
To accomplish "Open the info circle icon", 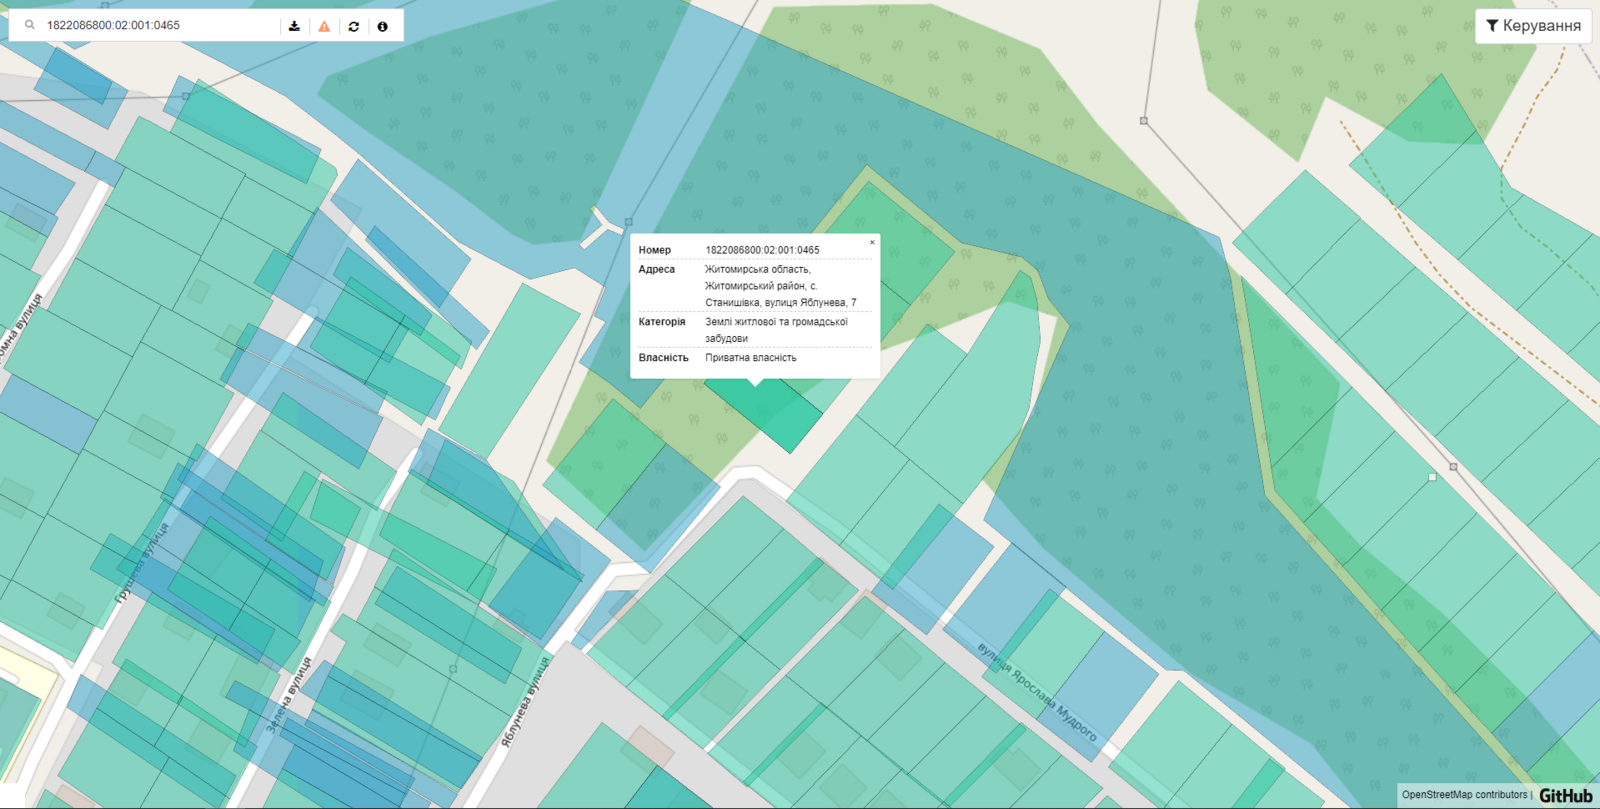I will pos(382,26).
